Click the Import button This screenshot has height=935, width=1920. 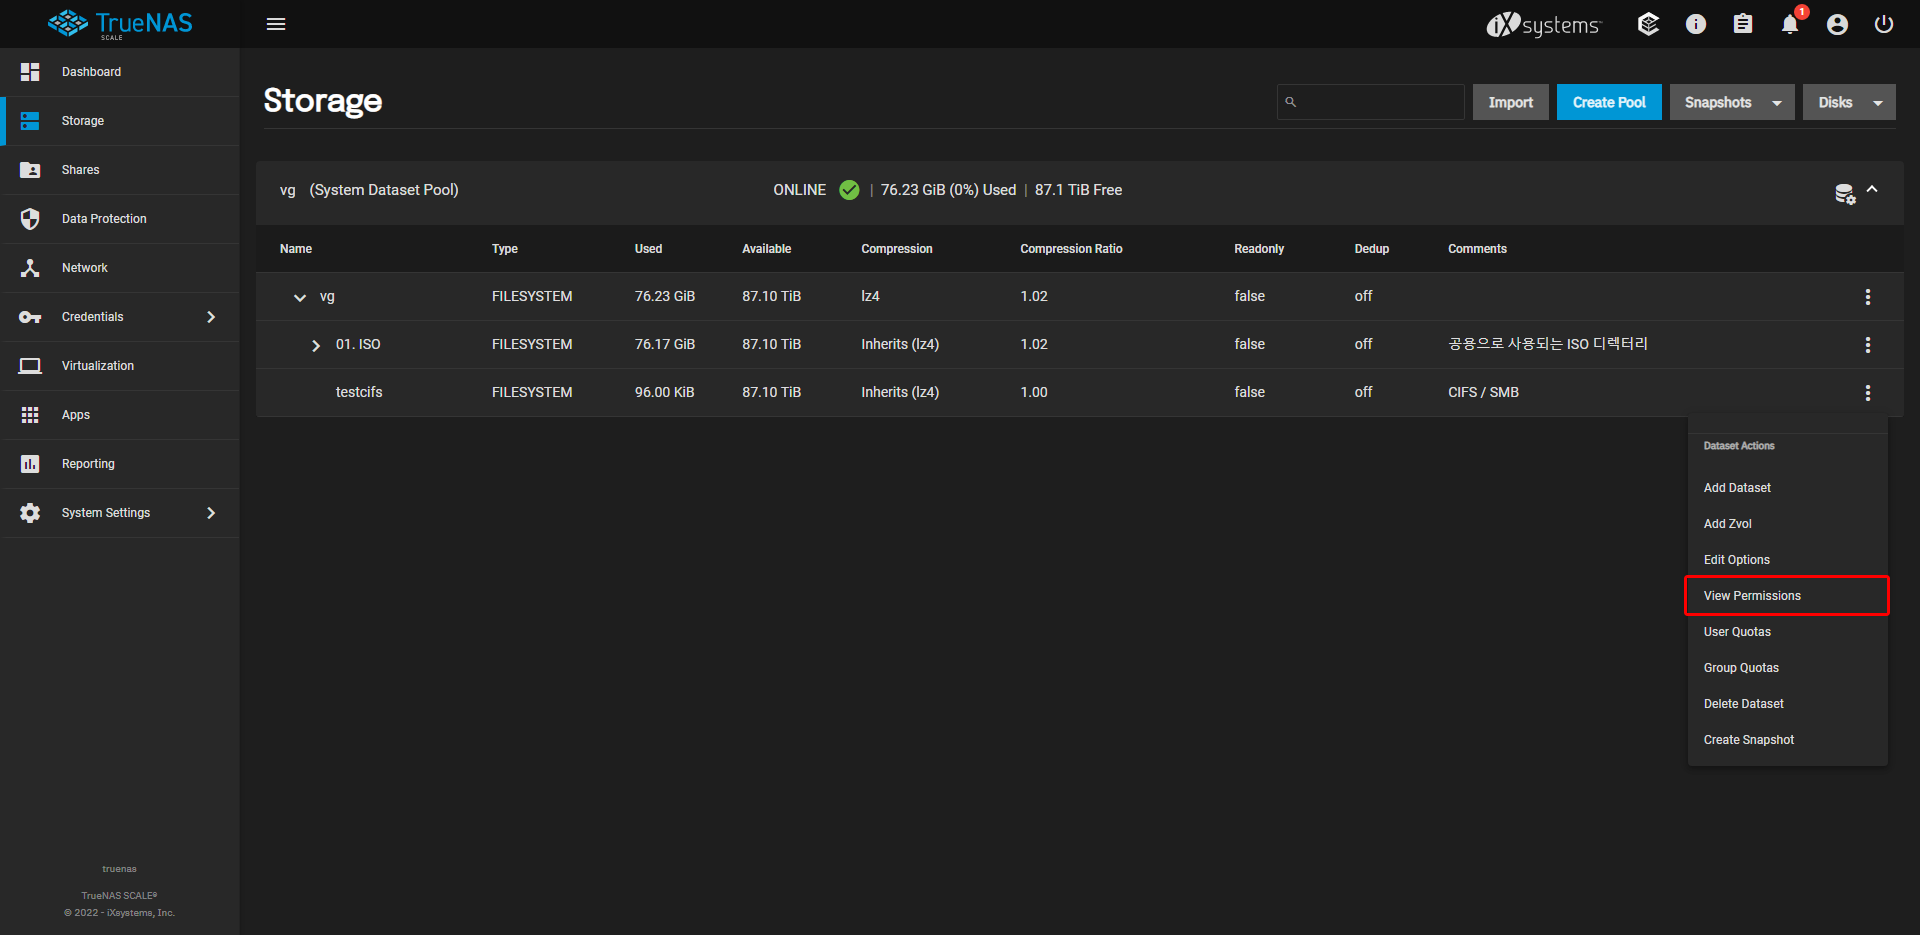coord(1510,103)
